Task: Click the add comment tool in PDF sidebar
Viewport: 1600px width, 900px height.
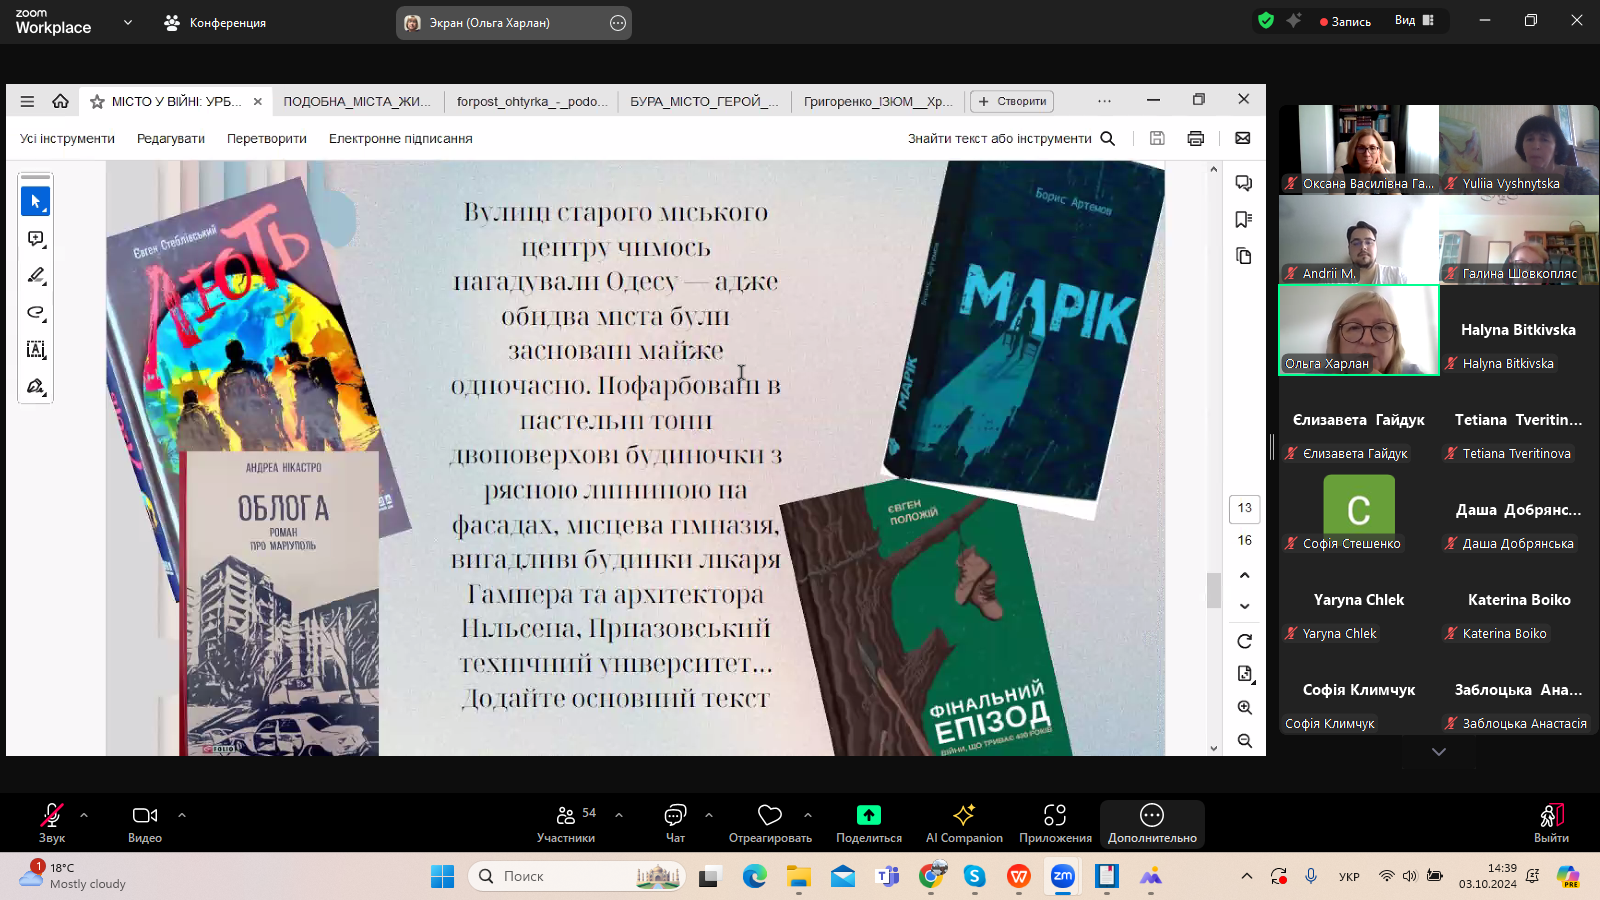Action: coord(36,239)
